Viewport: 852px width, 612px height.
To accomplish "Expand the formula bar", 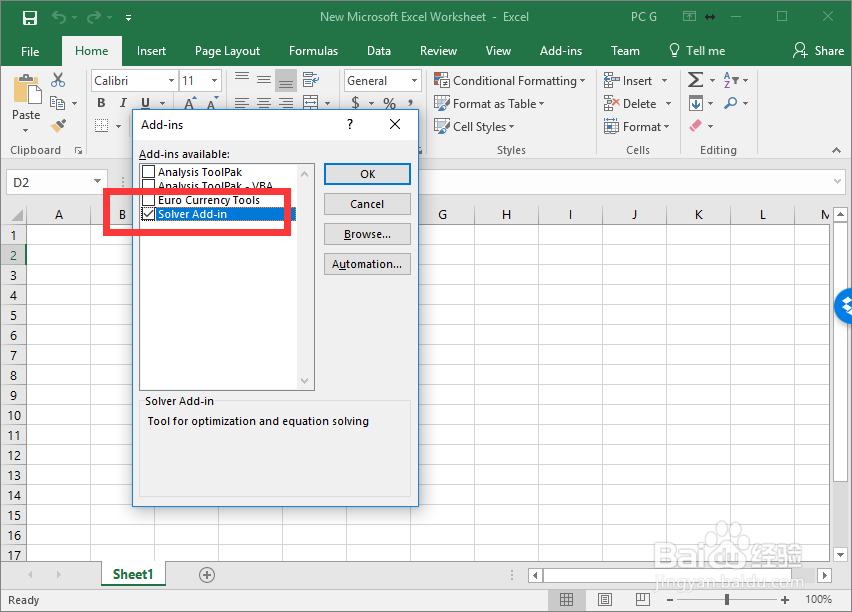I will pyautogui.click(x=837, y=182).
